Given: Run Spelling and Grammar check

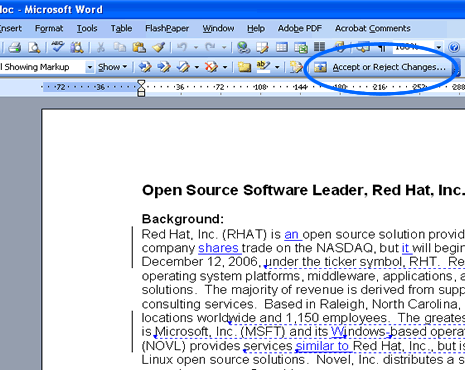Looking at the screenshot, I should pyautogui.click(x=58, y=47).
